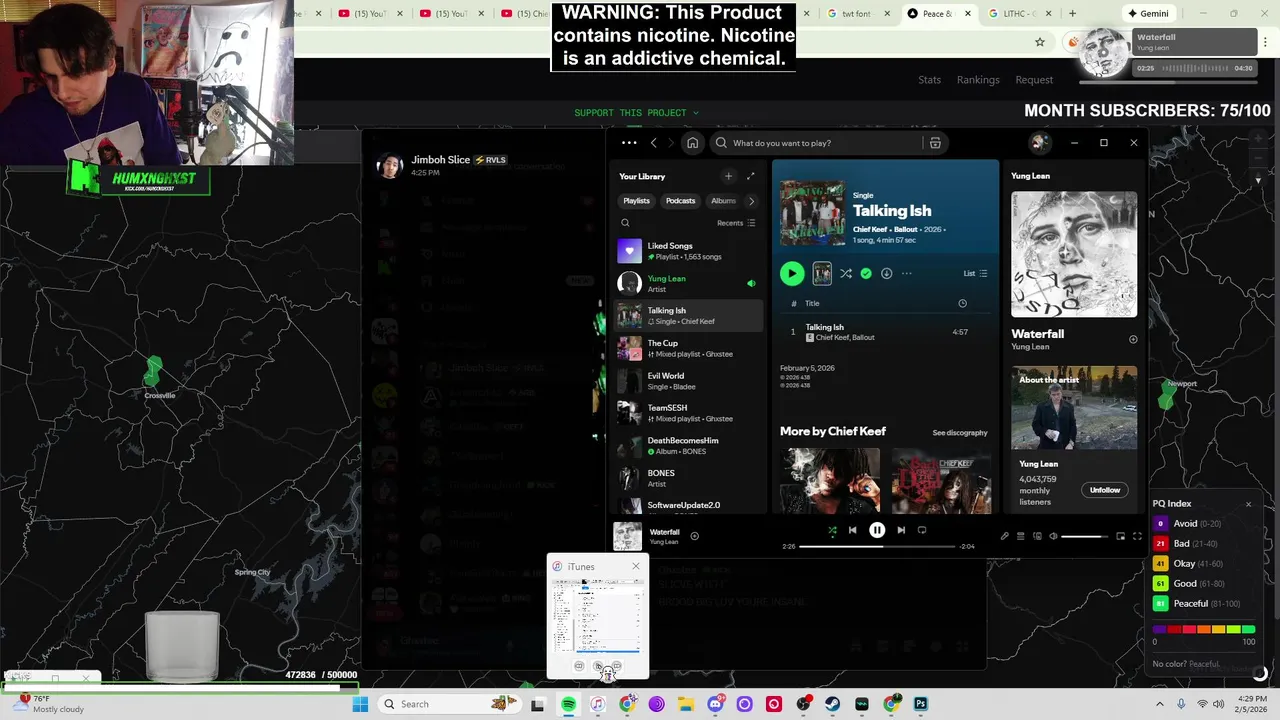Expand SUPPORT THIS PROJECT dropdown
Image resolution: width=1280 pixels, height=720 pixels.
click(x=637, y=113)
